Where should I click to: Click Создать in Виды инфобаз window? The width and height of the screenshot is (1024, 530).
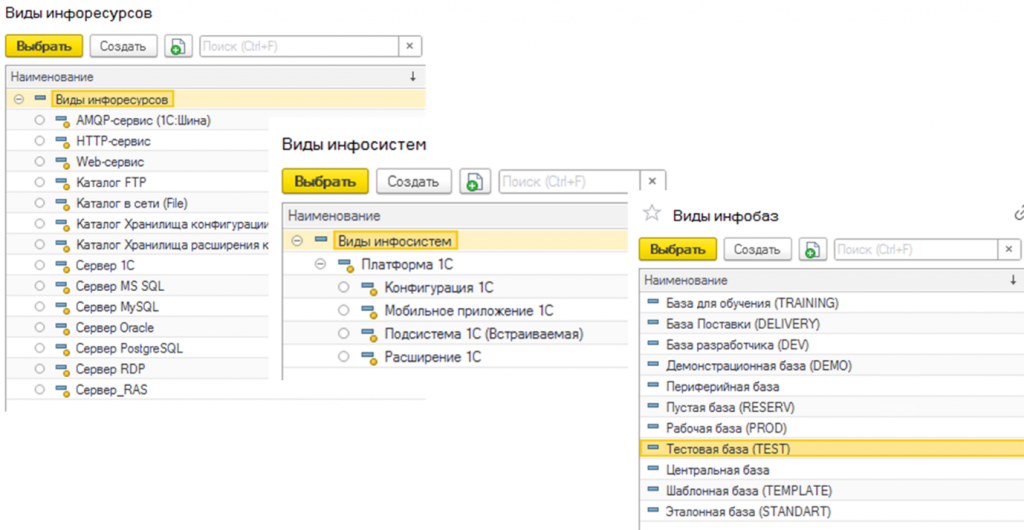click(x=758, y=249)
